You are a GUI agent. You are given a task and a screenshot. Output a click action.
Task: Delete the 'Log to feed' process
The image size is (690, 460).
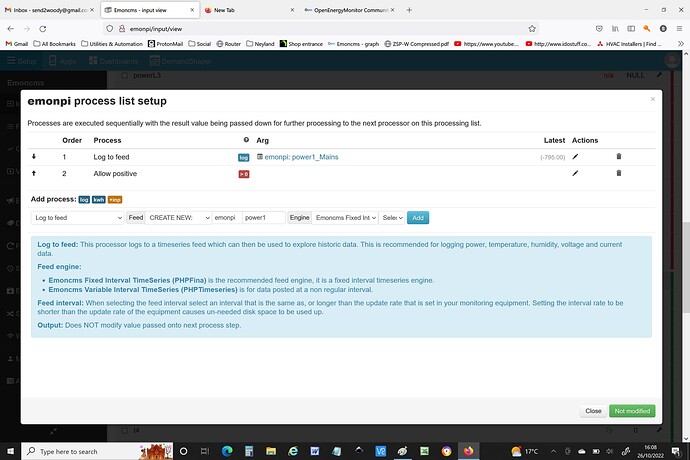click(619, 156)
